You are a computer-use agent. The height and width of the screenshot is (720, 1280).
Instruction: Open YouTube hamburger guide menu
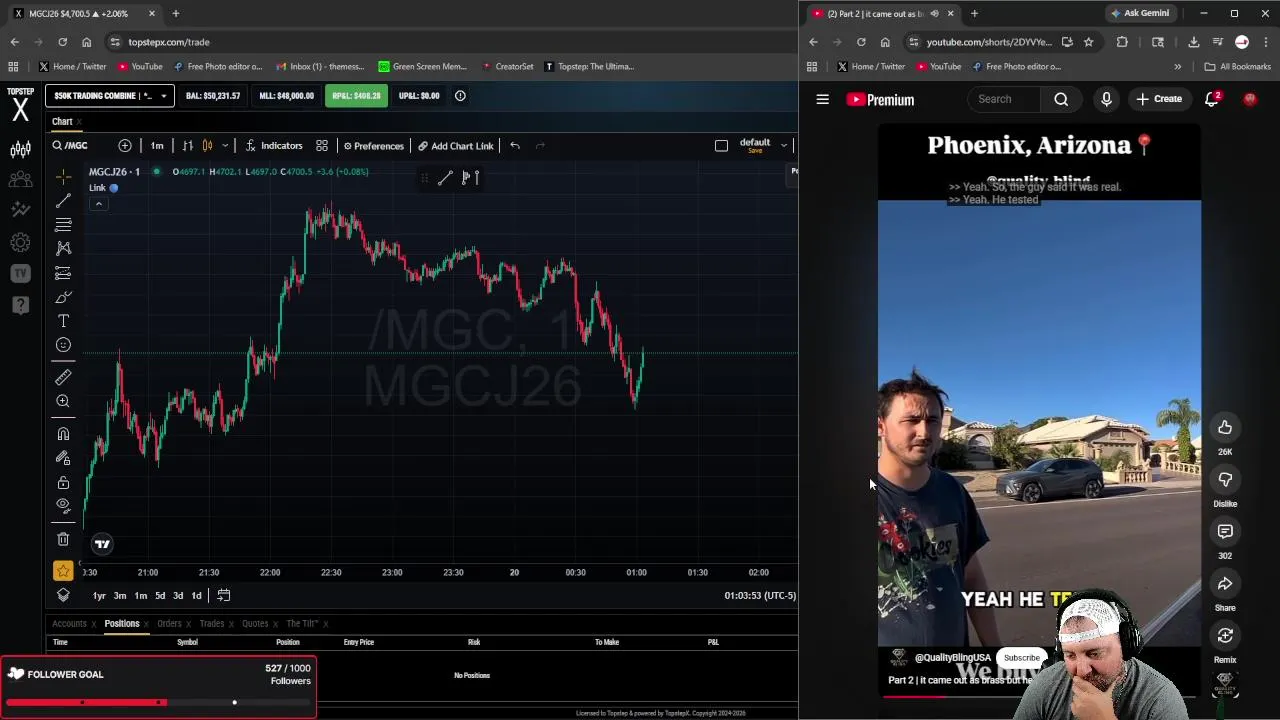pyautogui.click(x=822, y=99)
